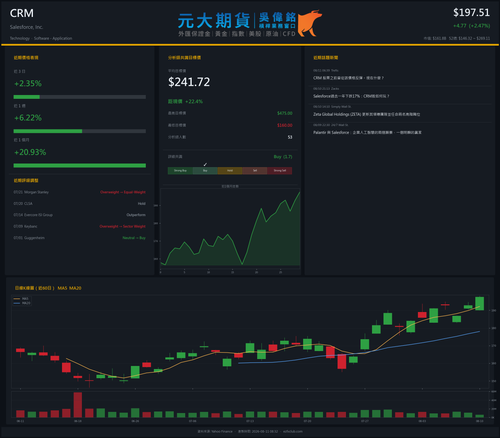500x438 pixels.
Task: Click the green monthly trend area chart
Action: pyautogui.click(x=230, y=228)
